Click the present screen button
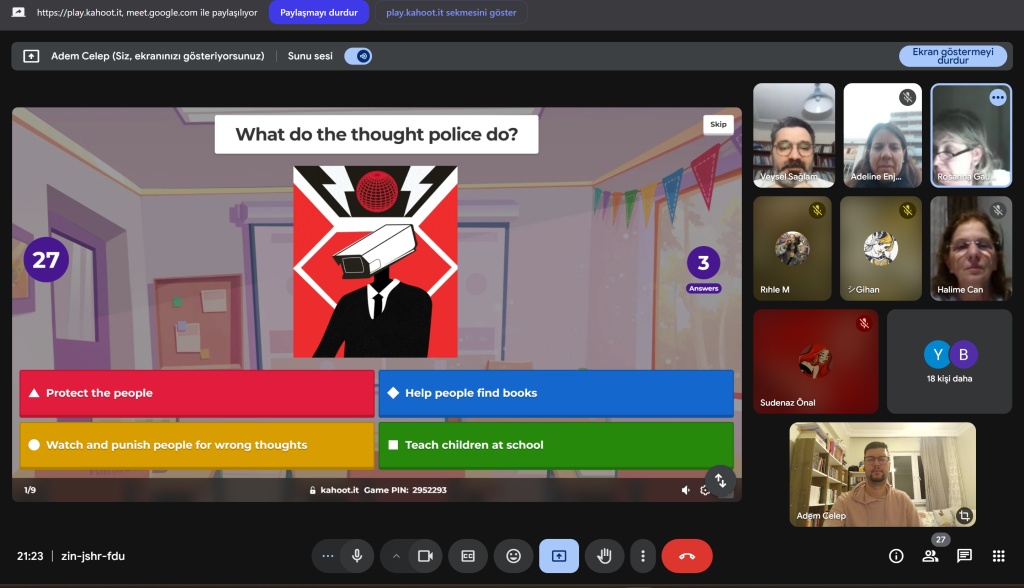The height and width of the screenshot is (588, 1024). click(559, 556)
